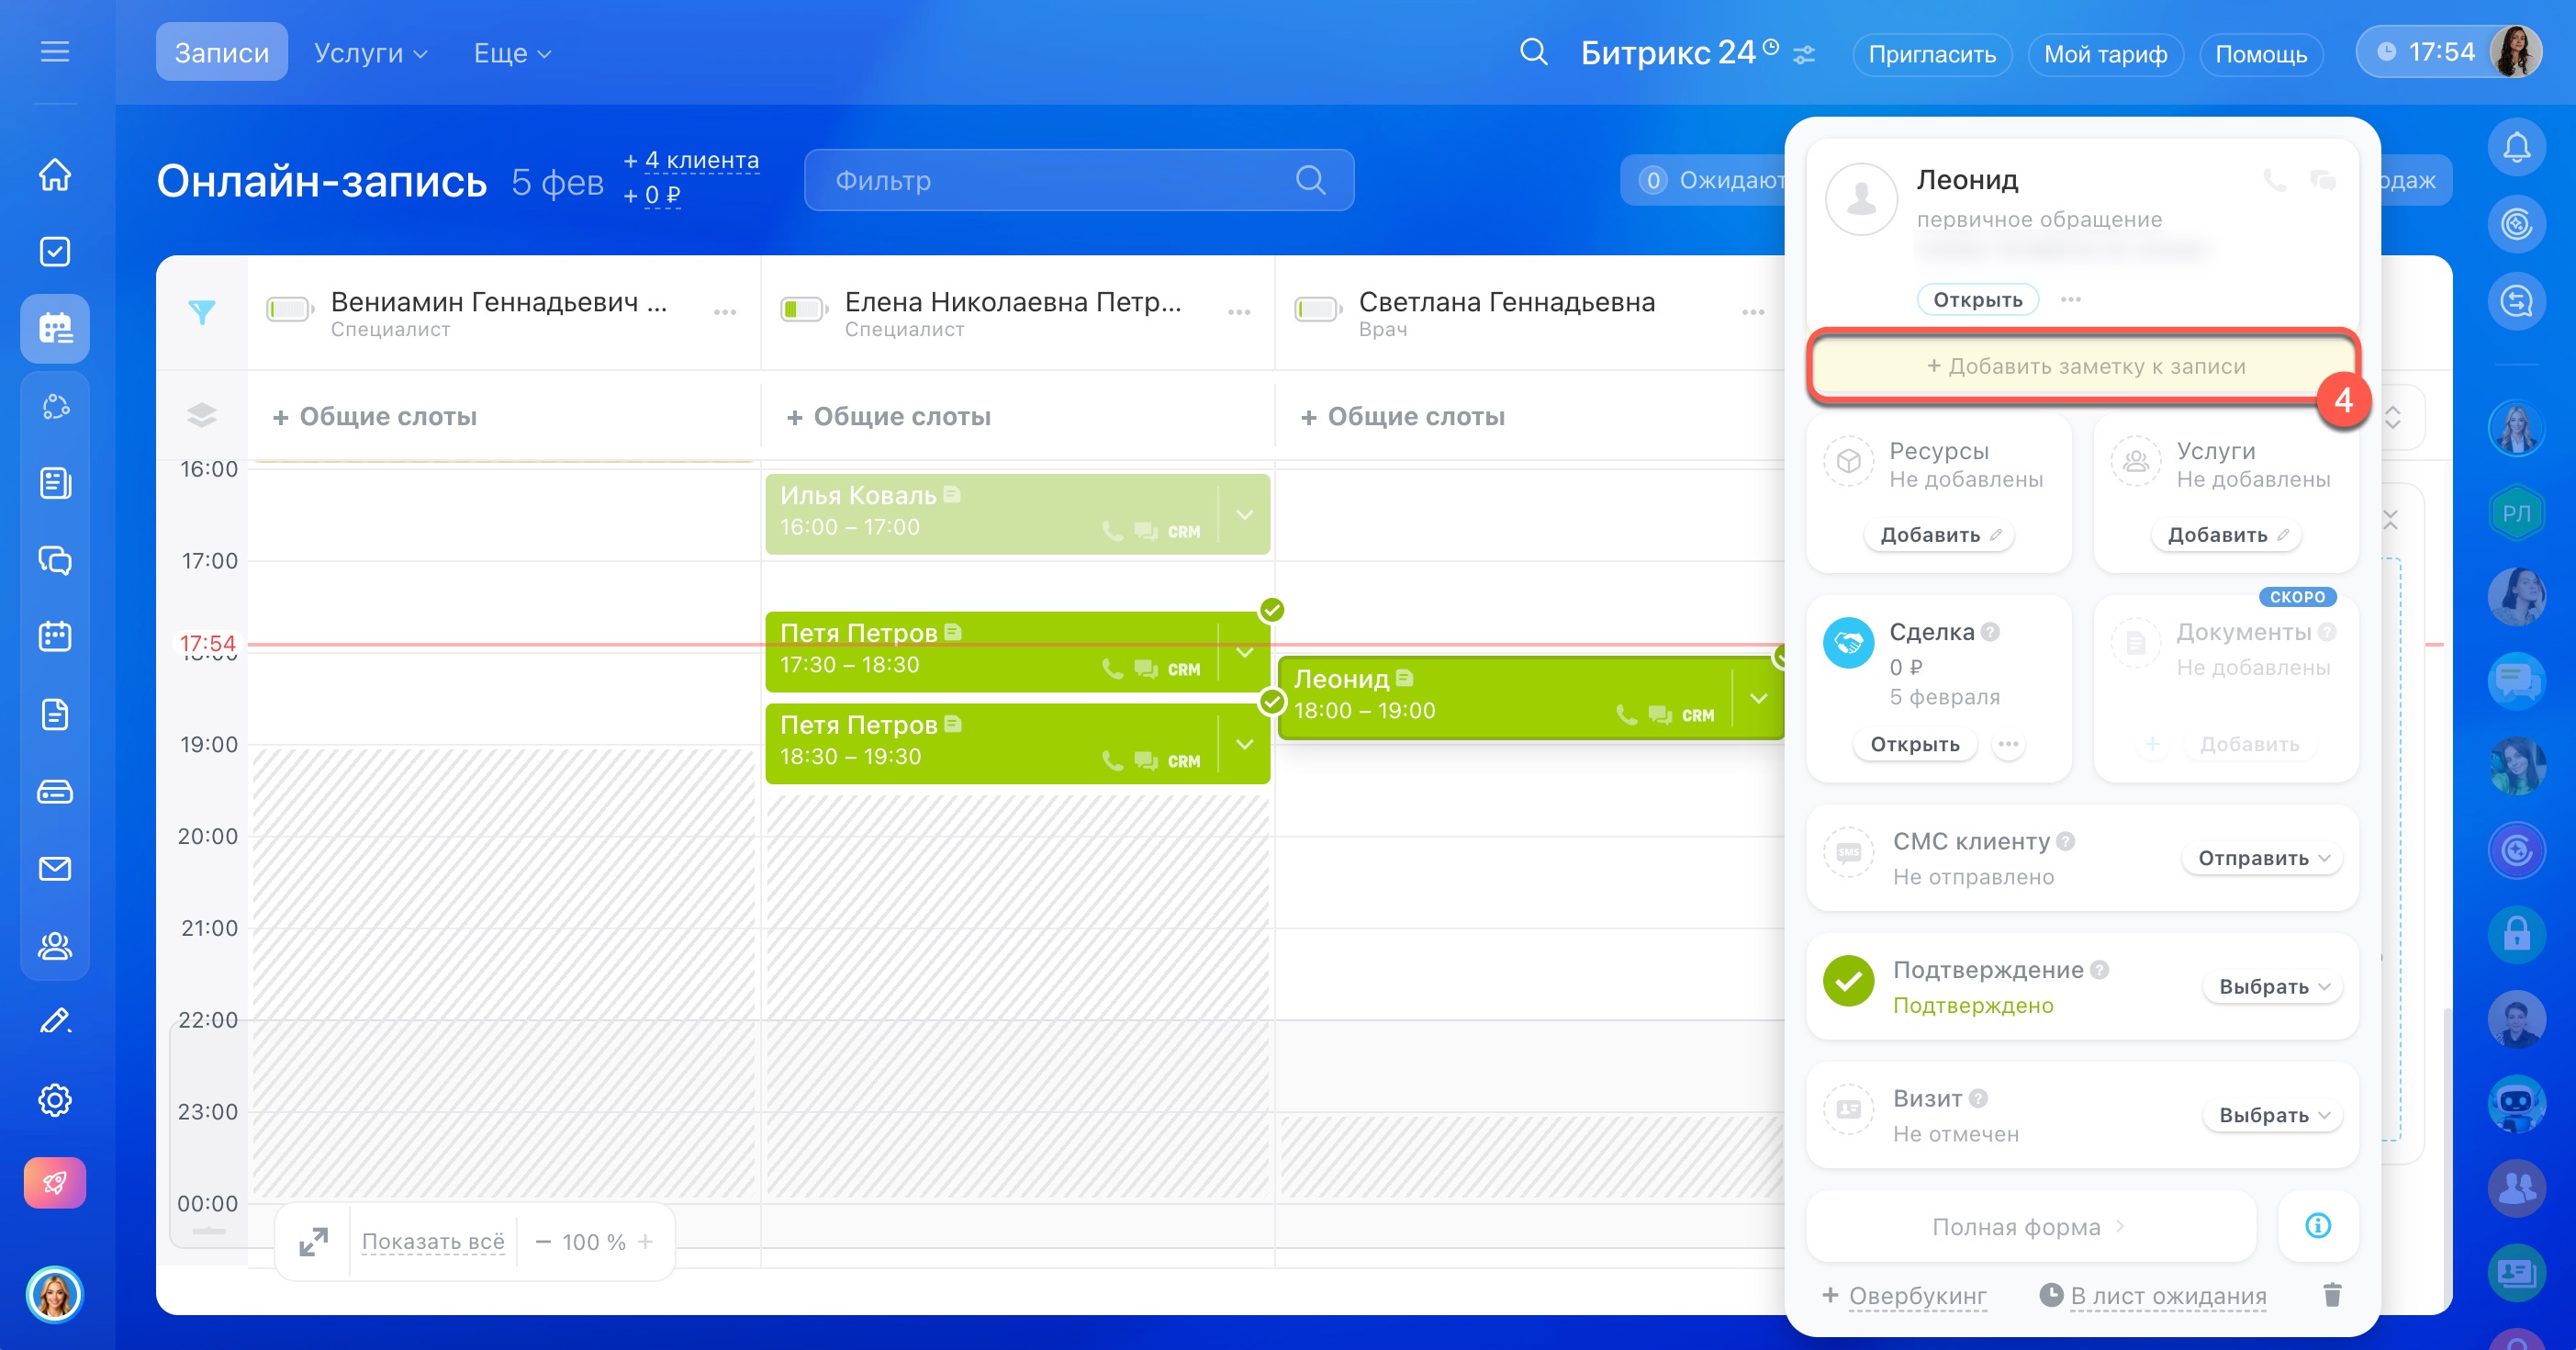Open home icon in left sidebar

click(x=54, y=174)
